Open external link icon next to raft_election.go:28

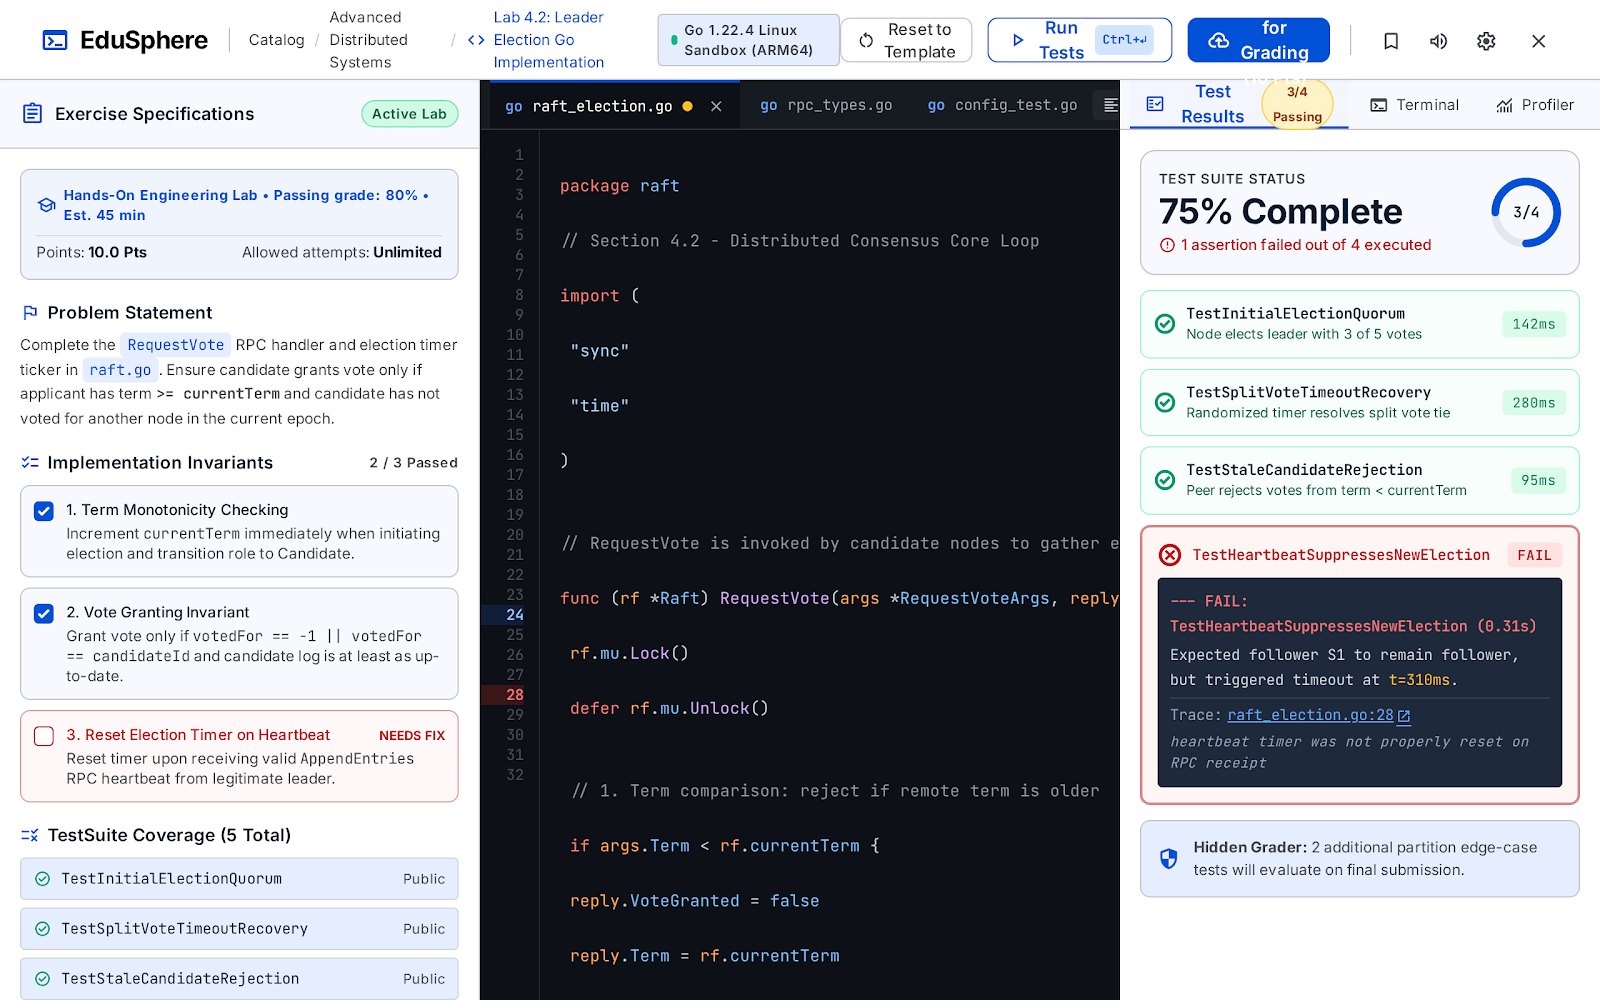tap(1404, 716)
